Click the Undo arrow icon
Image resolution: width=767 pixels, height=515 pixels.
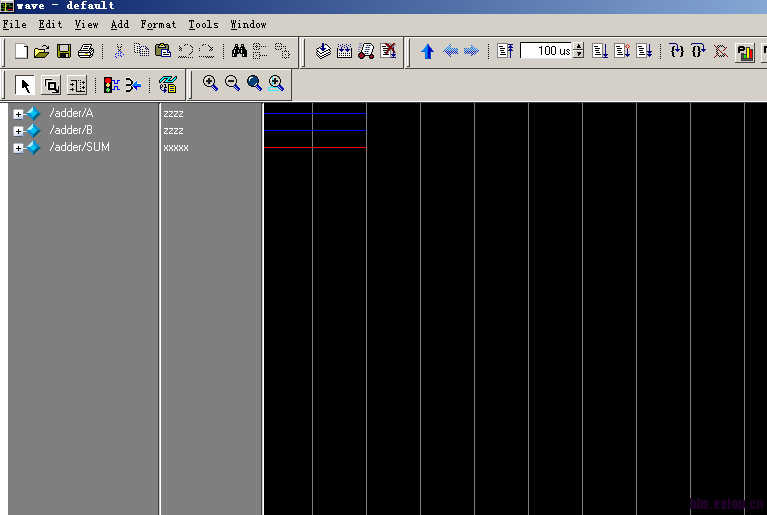coord(185,51)
